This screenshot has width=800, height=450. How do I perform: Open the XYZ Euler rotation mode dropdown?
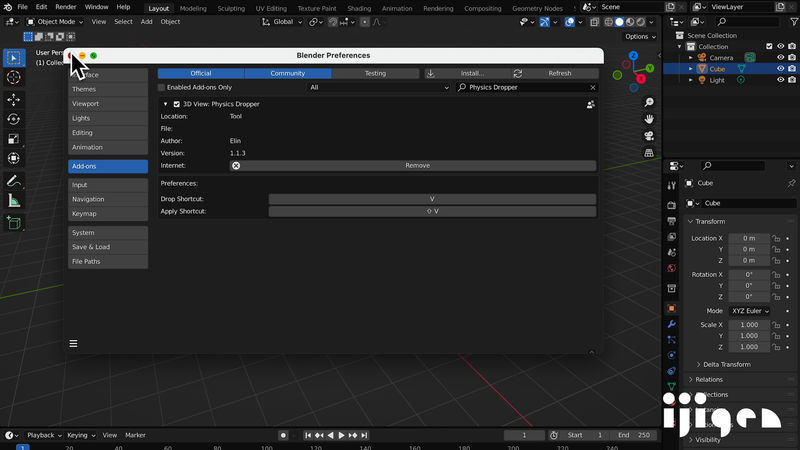tap(749, 311)
